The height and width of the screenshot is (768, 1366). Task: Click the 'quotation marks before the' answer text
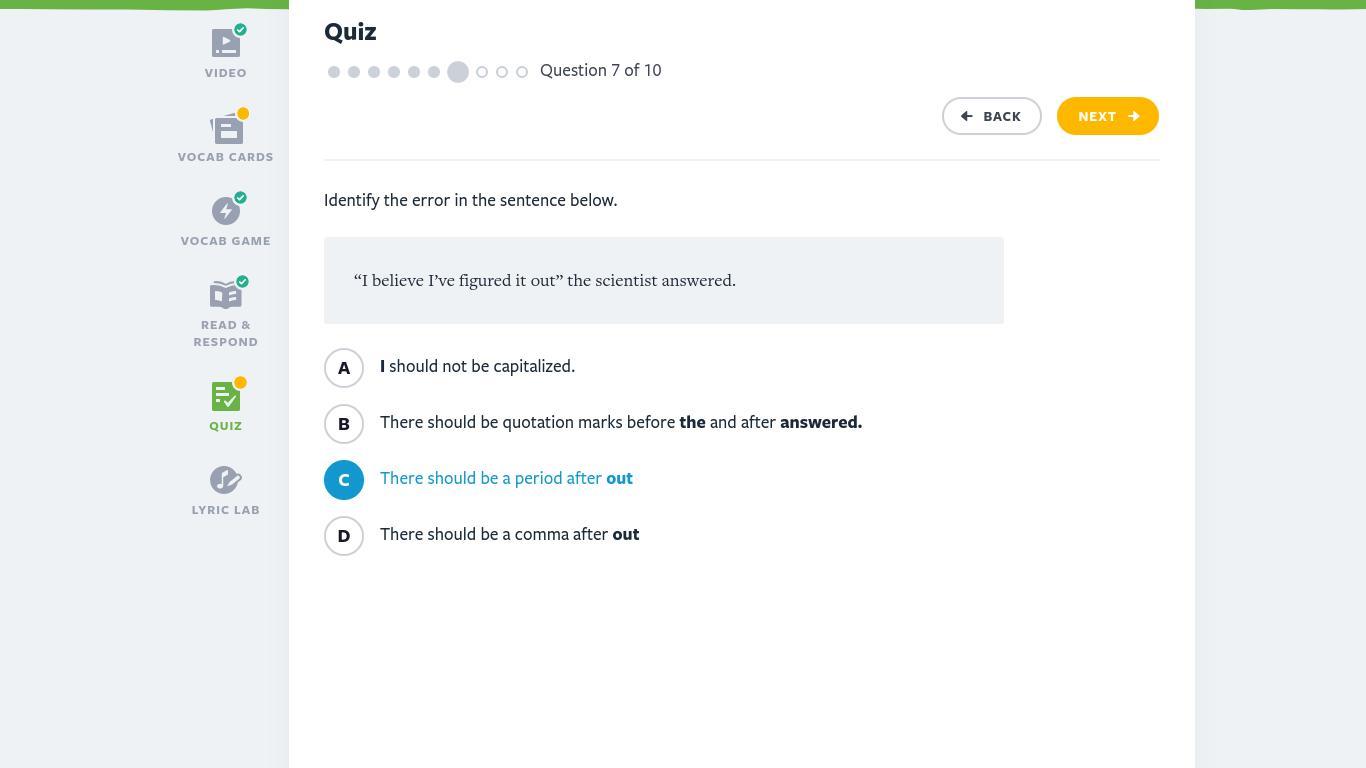[x=620, y=422]
